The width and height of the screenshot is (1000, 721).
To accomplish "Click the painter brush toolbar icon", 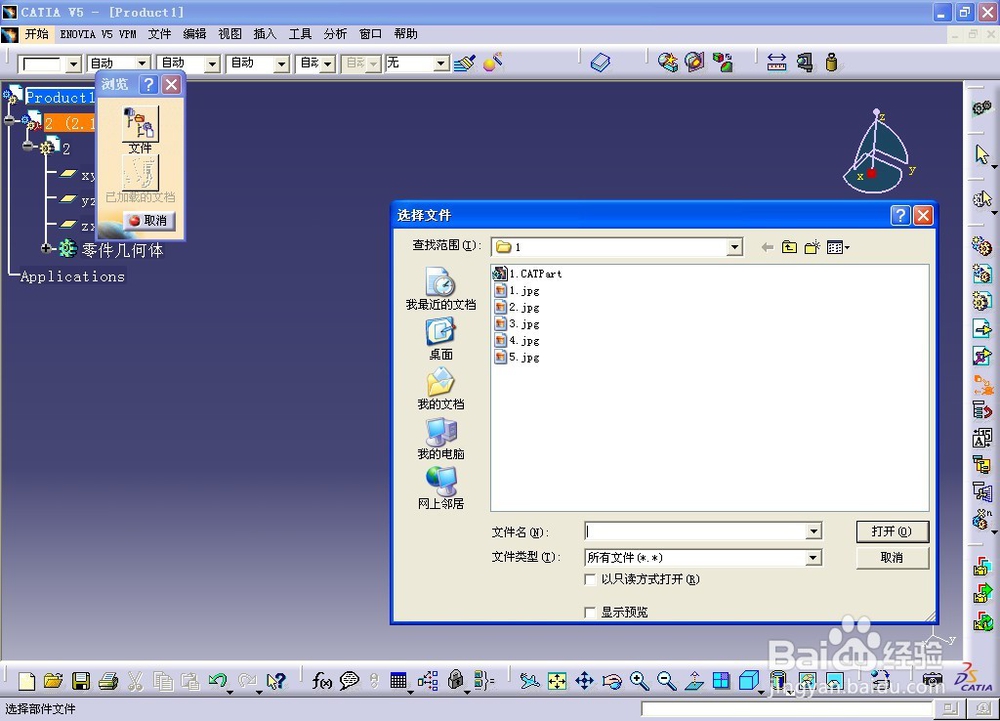I will [465, 62].
